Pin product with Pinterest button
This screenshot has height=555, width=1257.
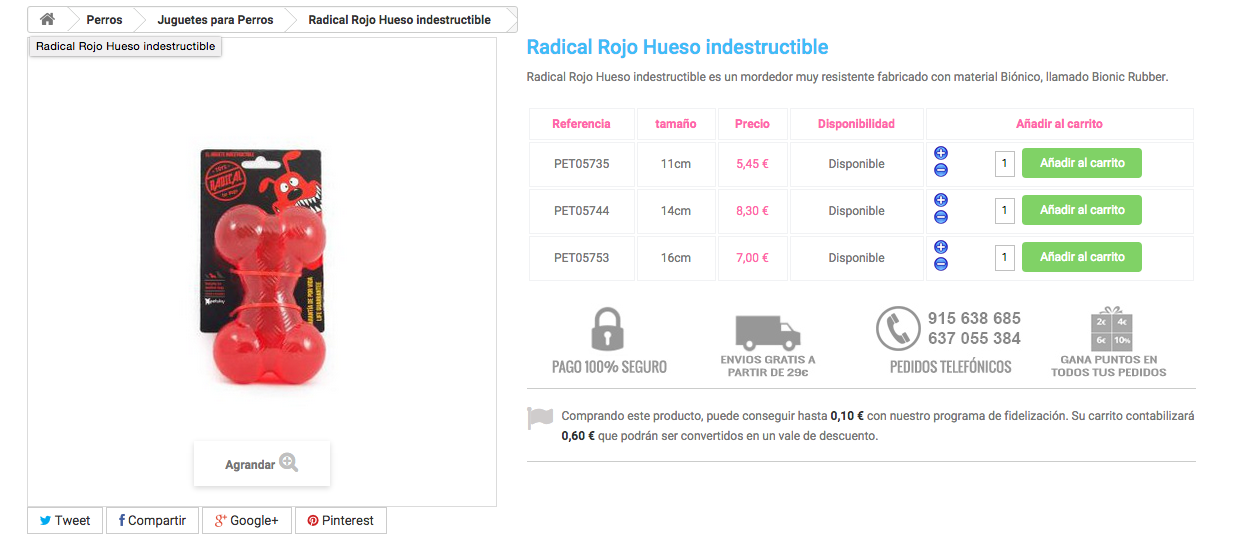coord(340,521)
